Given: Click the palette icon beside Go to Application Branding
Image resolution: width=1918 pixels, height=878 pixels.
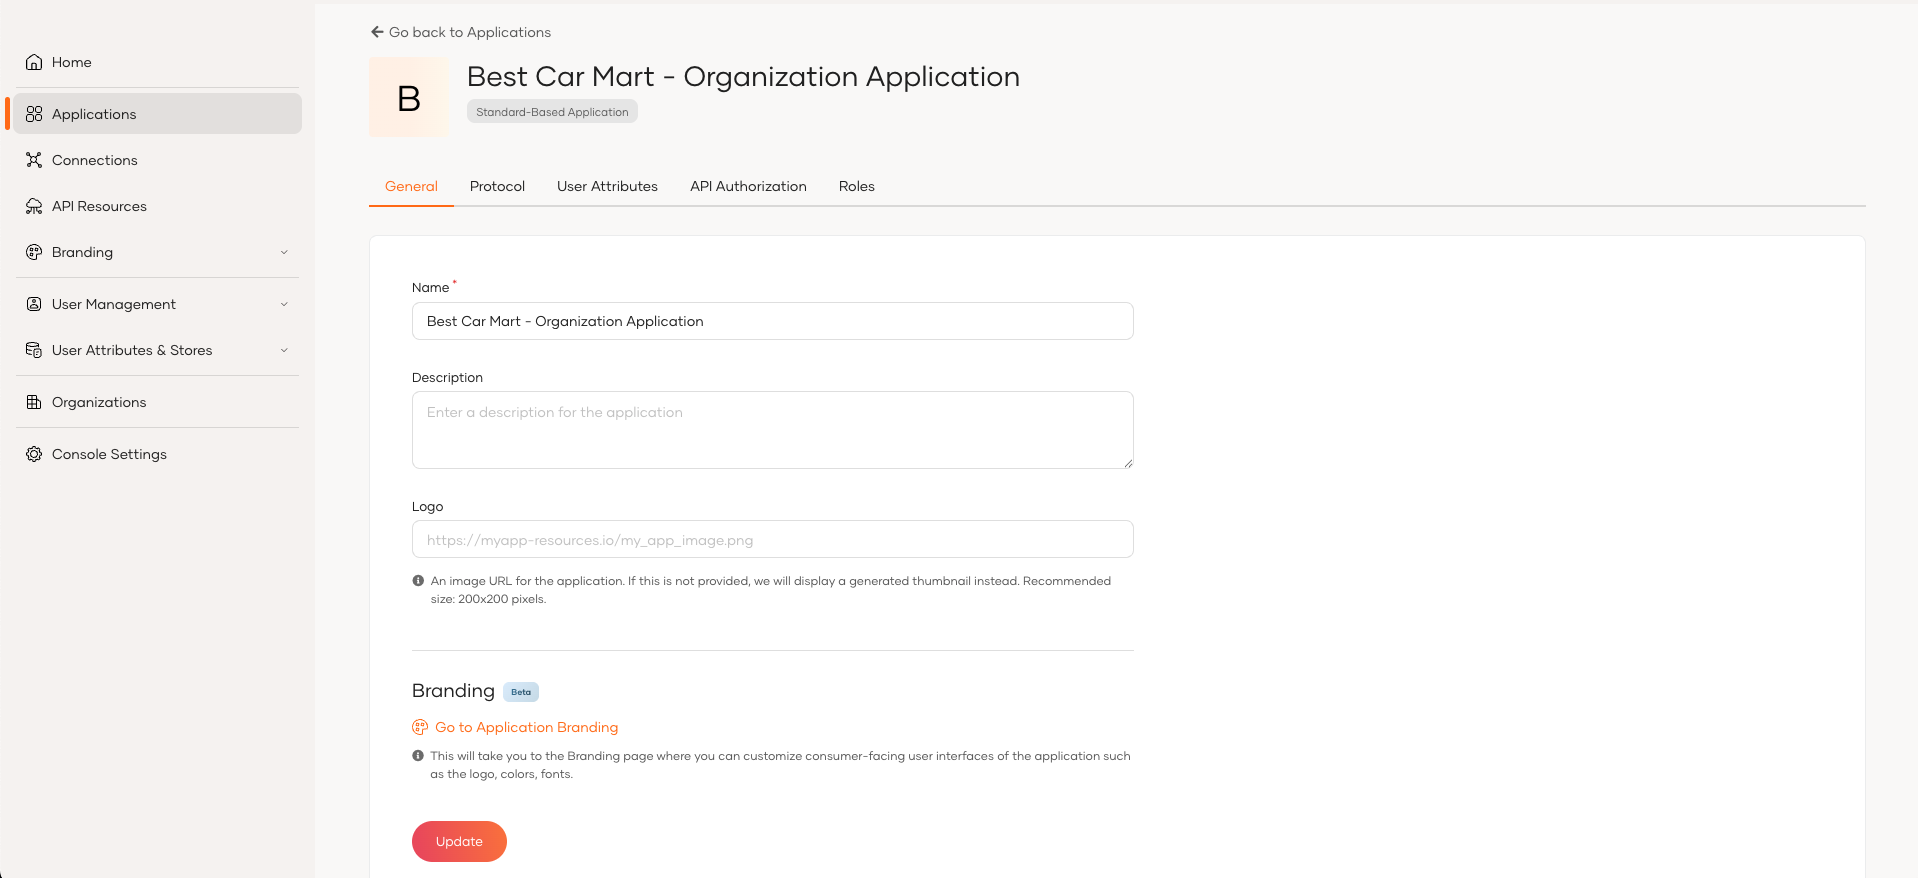Looking at the screenshot, I should point(420,727).
